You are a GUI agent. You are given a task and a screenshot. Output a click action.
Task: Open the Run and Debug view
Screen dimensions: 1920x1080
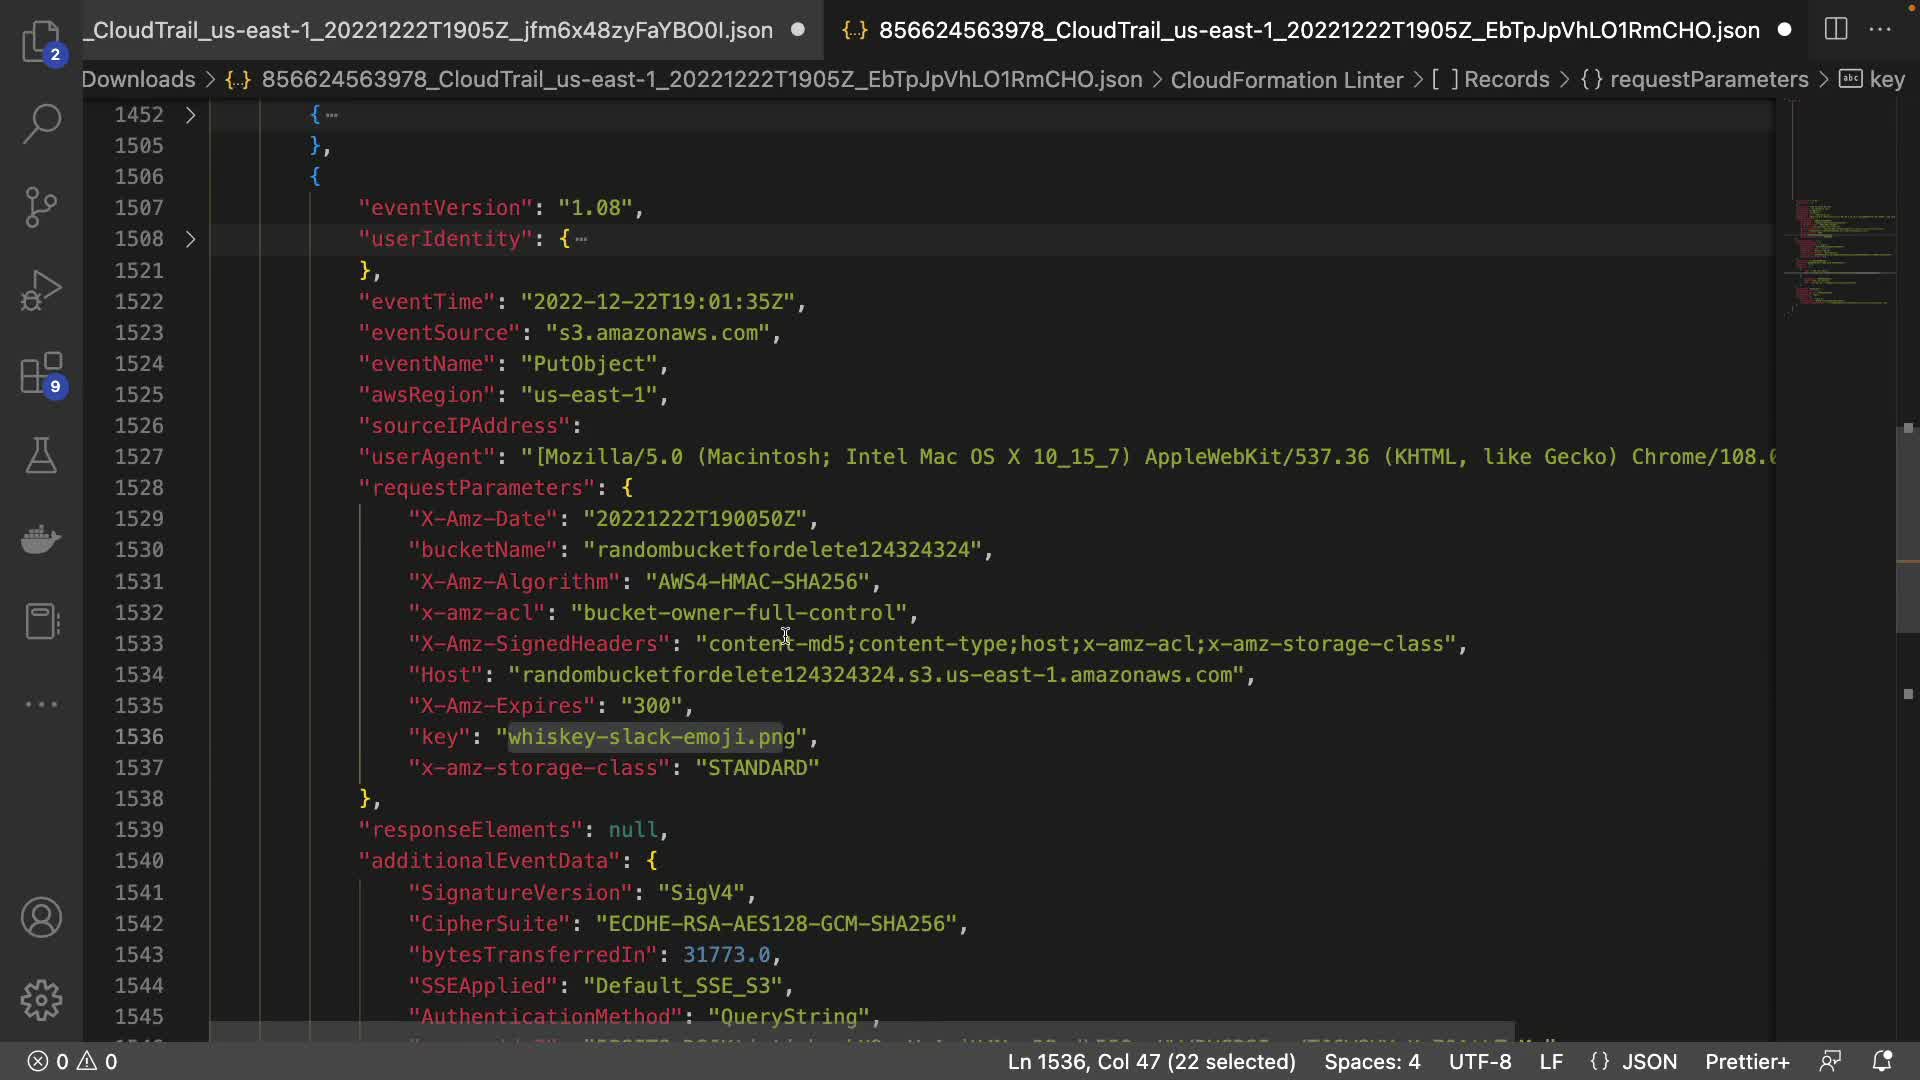pos(41,290)
